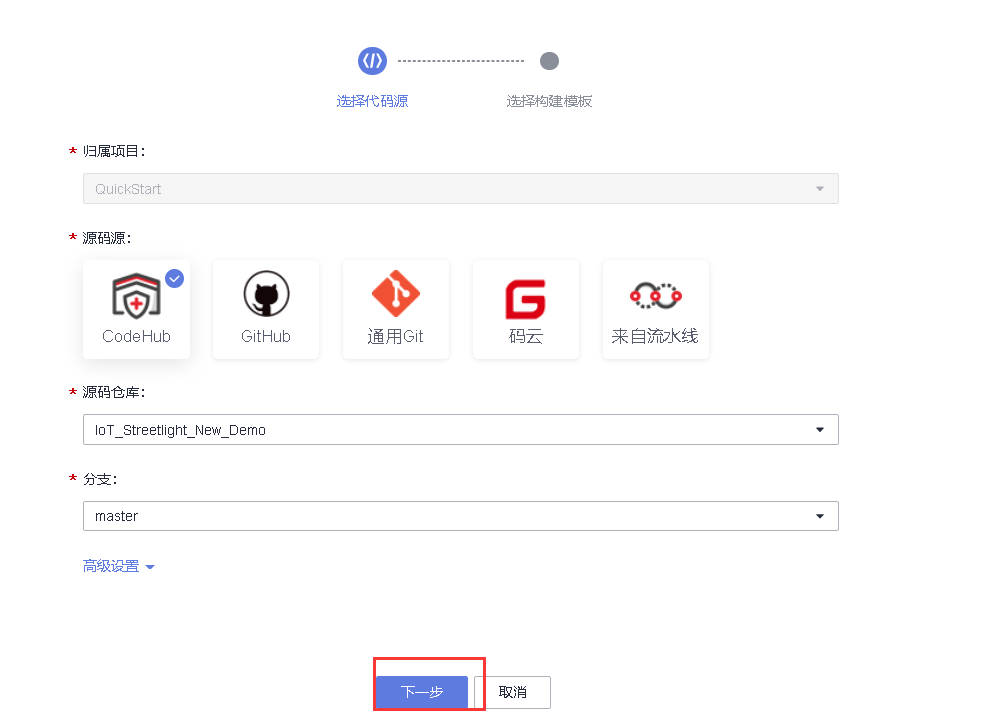The width and height of the screenshot is (990, 724).
Task: Click the 选择构建模板 step circle
Action: point(549,61)
